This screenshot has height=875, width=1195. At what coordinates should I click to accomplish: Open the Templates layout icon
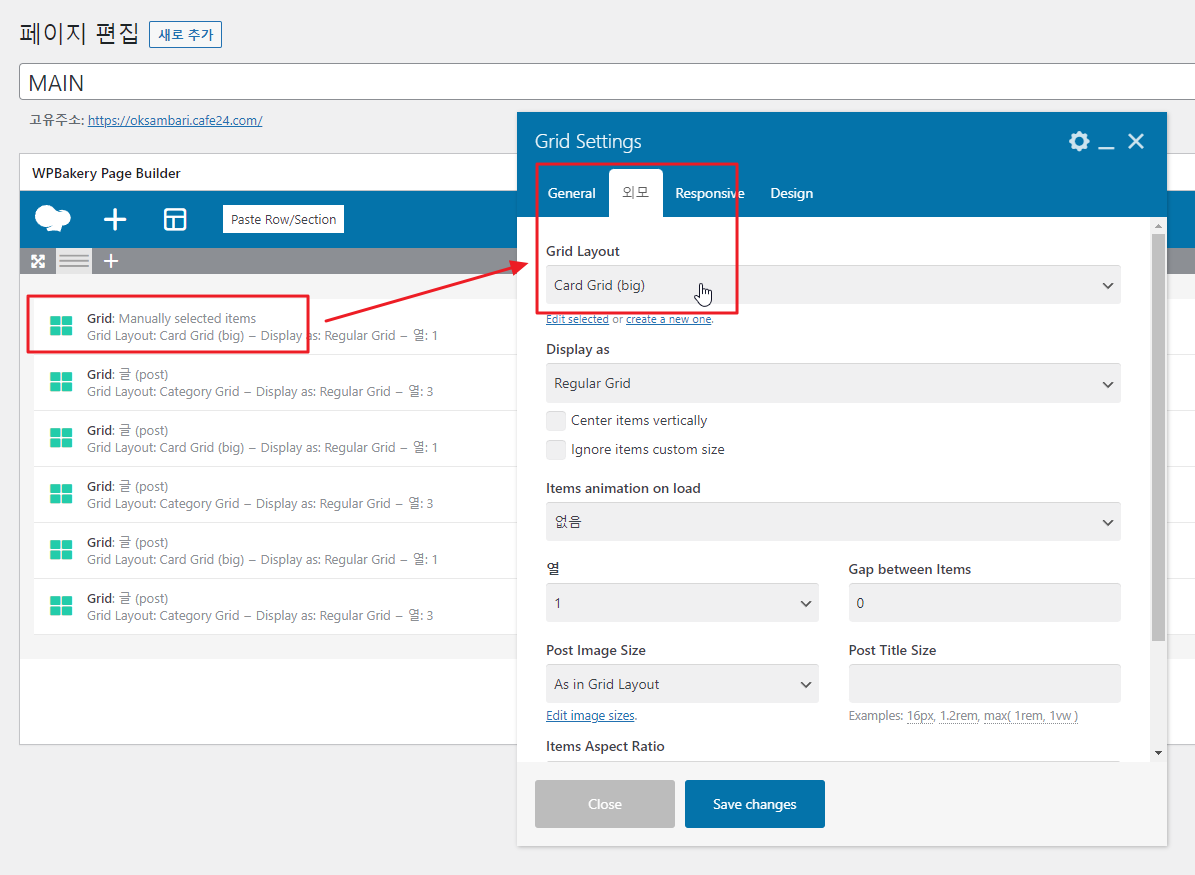point(175,220)
